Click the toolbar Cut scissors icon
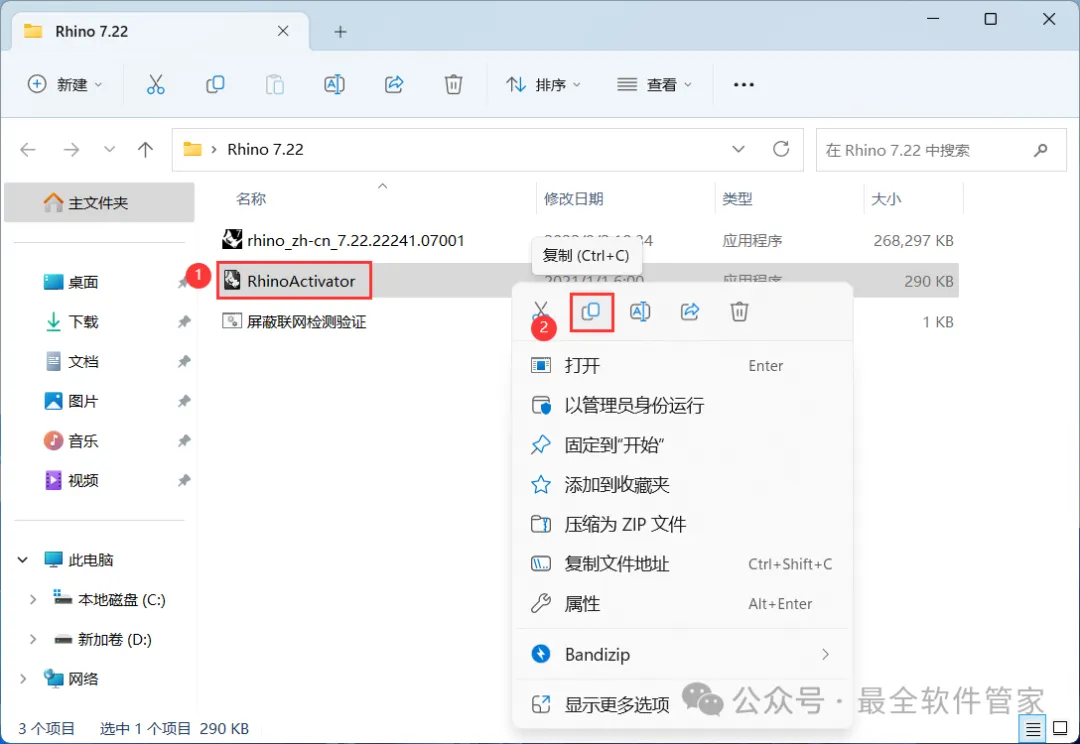 [156, 85]
